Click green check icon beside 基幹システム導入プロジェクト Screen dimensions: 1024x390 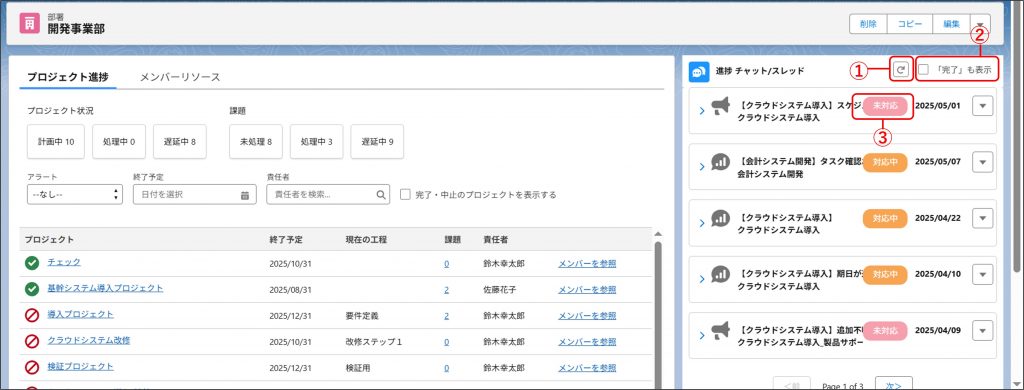tap(32, 289)
